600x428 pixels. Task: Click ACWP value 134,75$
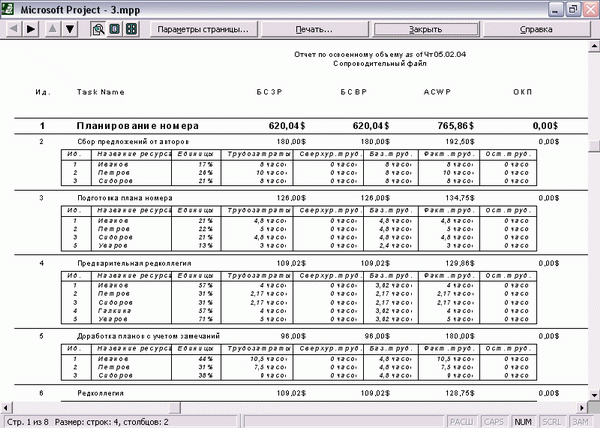(460, 198)
